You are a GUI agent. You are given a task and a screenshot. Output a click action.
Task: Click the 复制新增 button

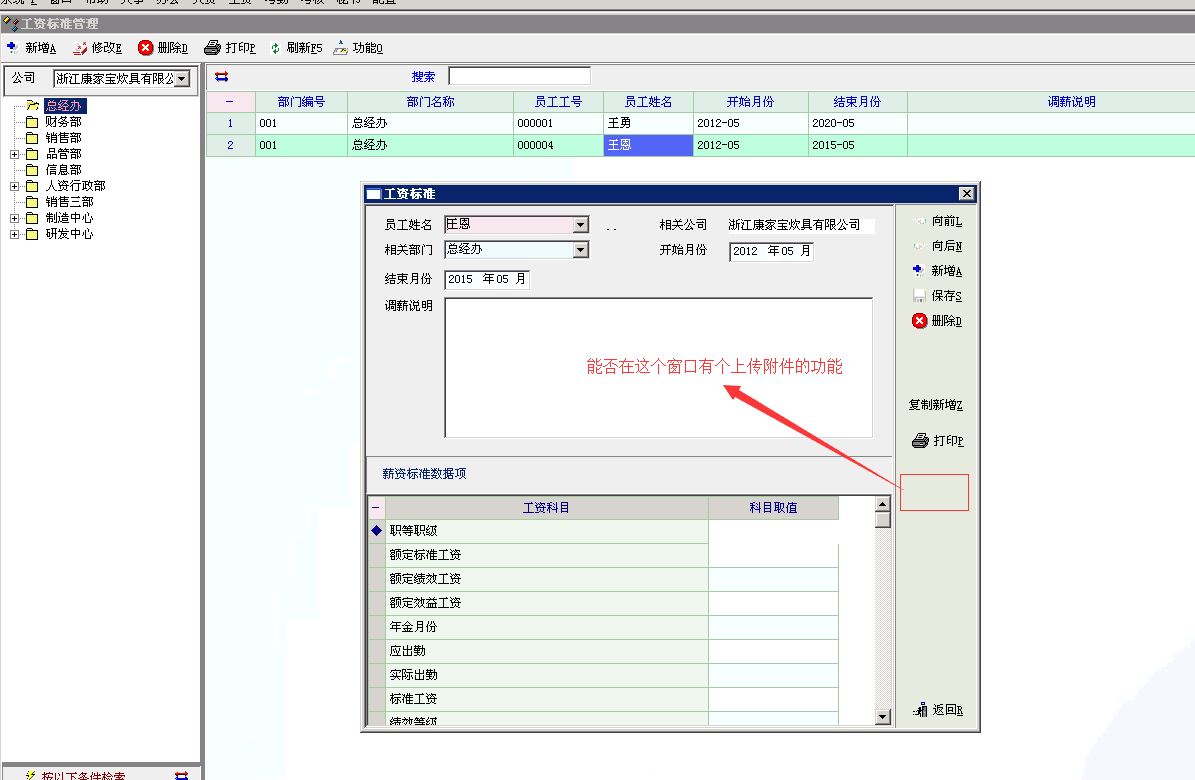(x=935, y=405)
